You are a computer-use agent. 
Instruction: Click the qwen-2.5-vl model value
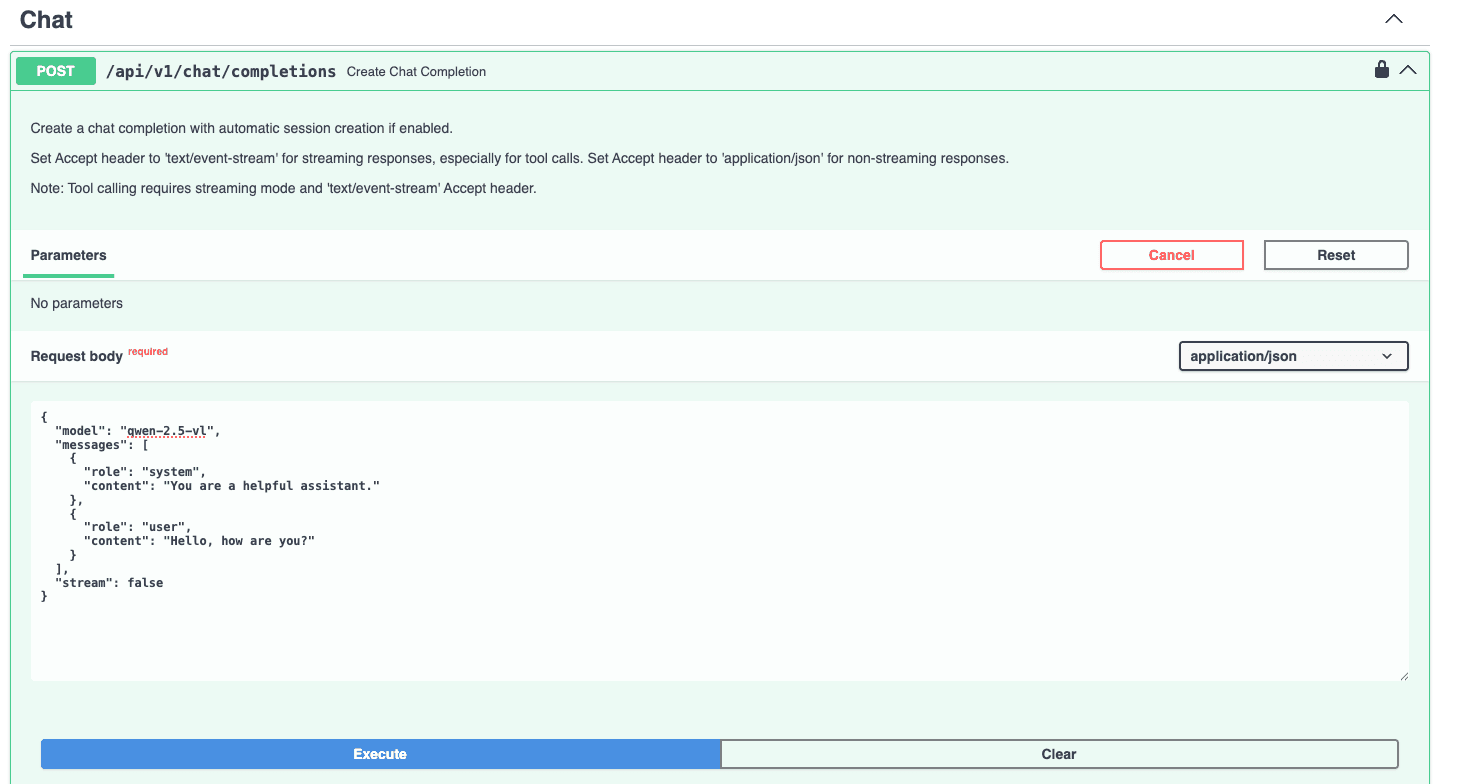click(x=168, y=430)
